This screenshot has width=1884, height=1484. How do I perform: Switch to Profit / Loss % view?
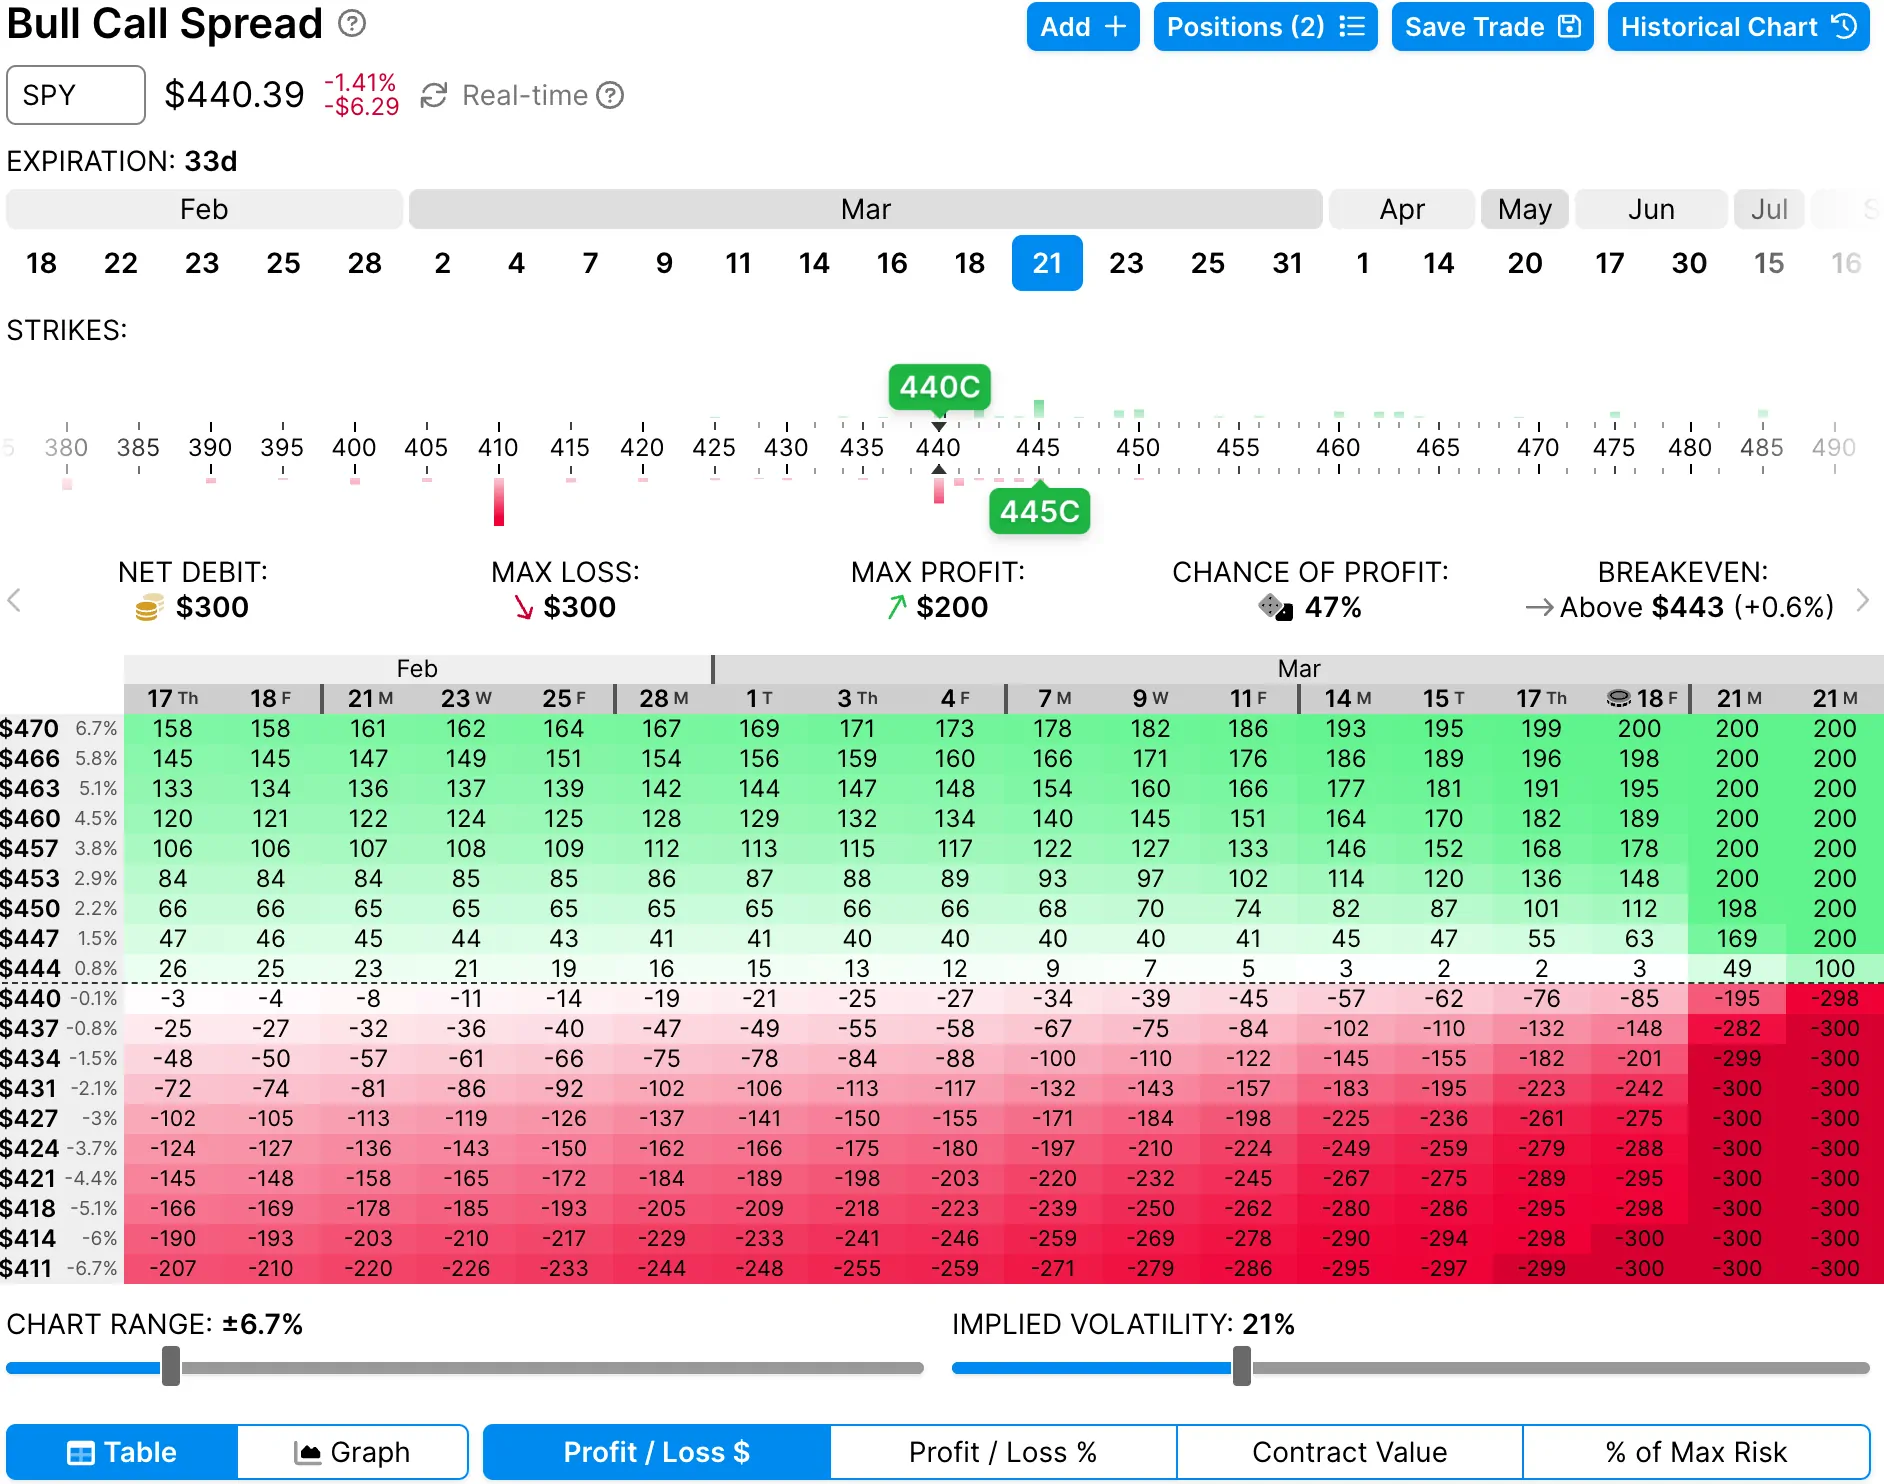click(1003, 1451)
